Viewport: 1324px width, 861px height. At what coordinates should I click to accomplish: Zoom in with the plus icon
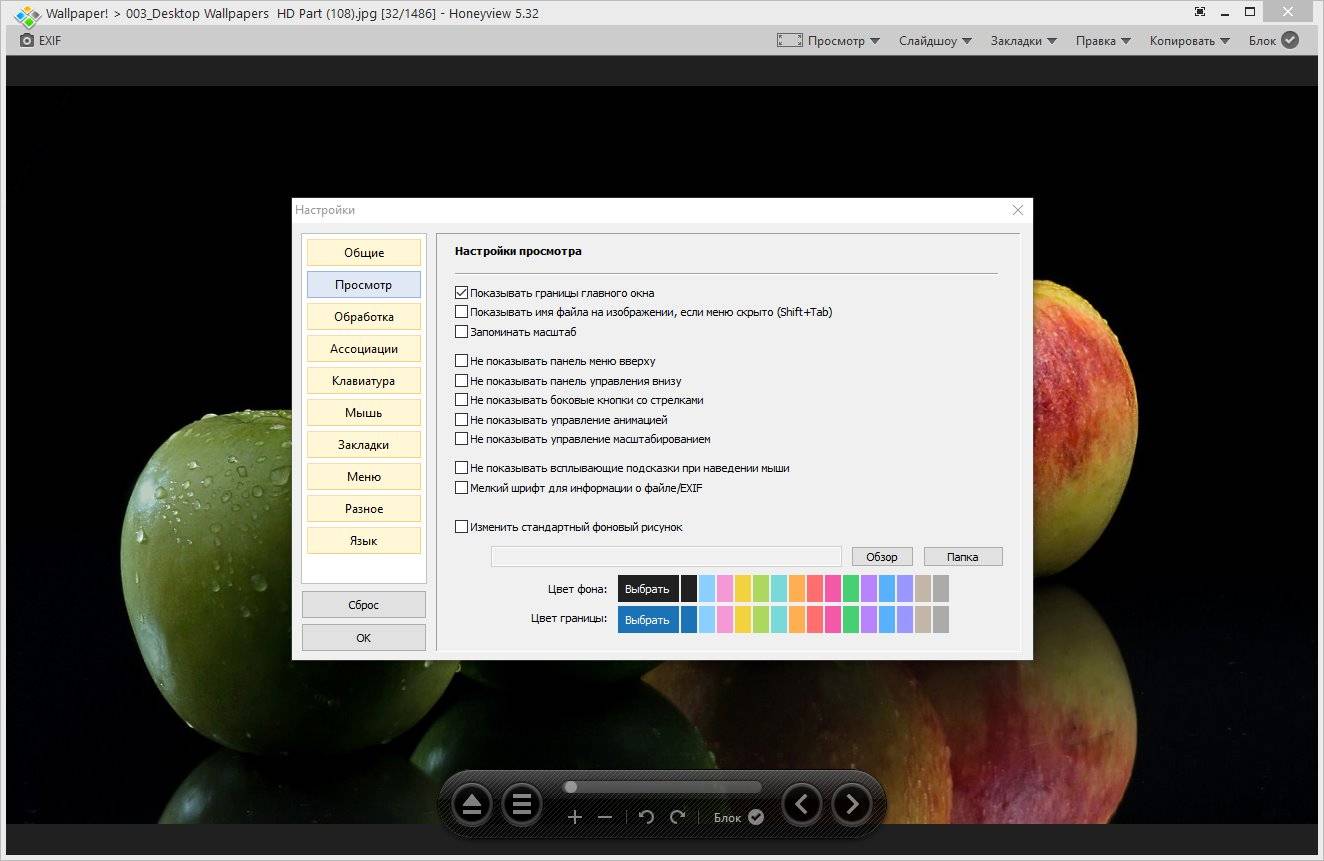coord(575,817)
